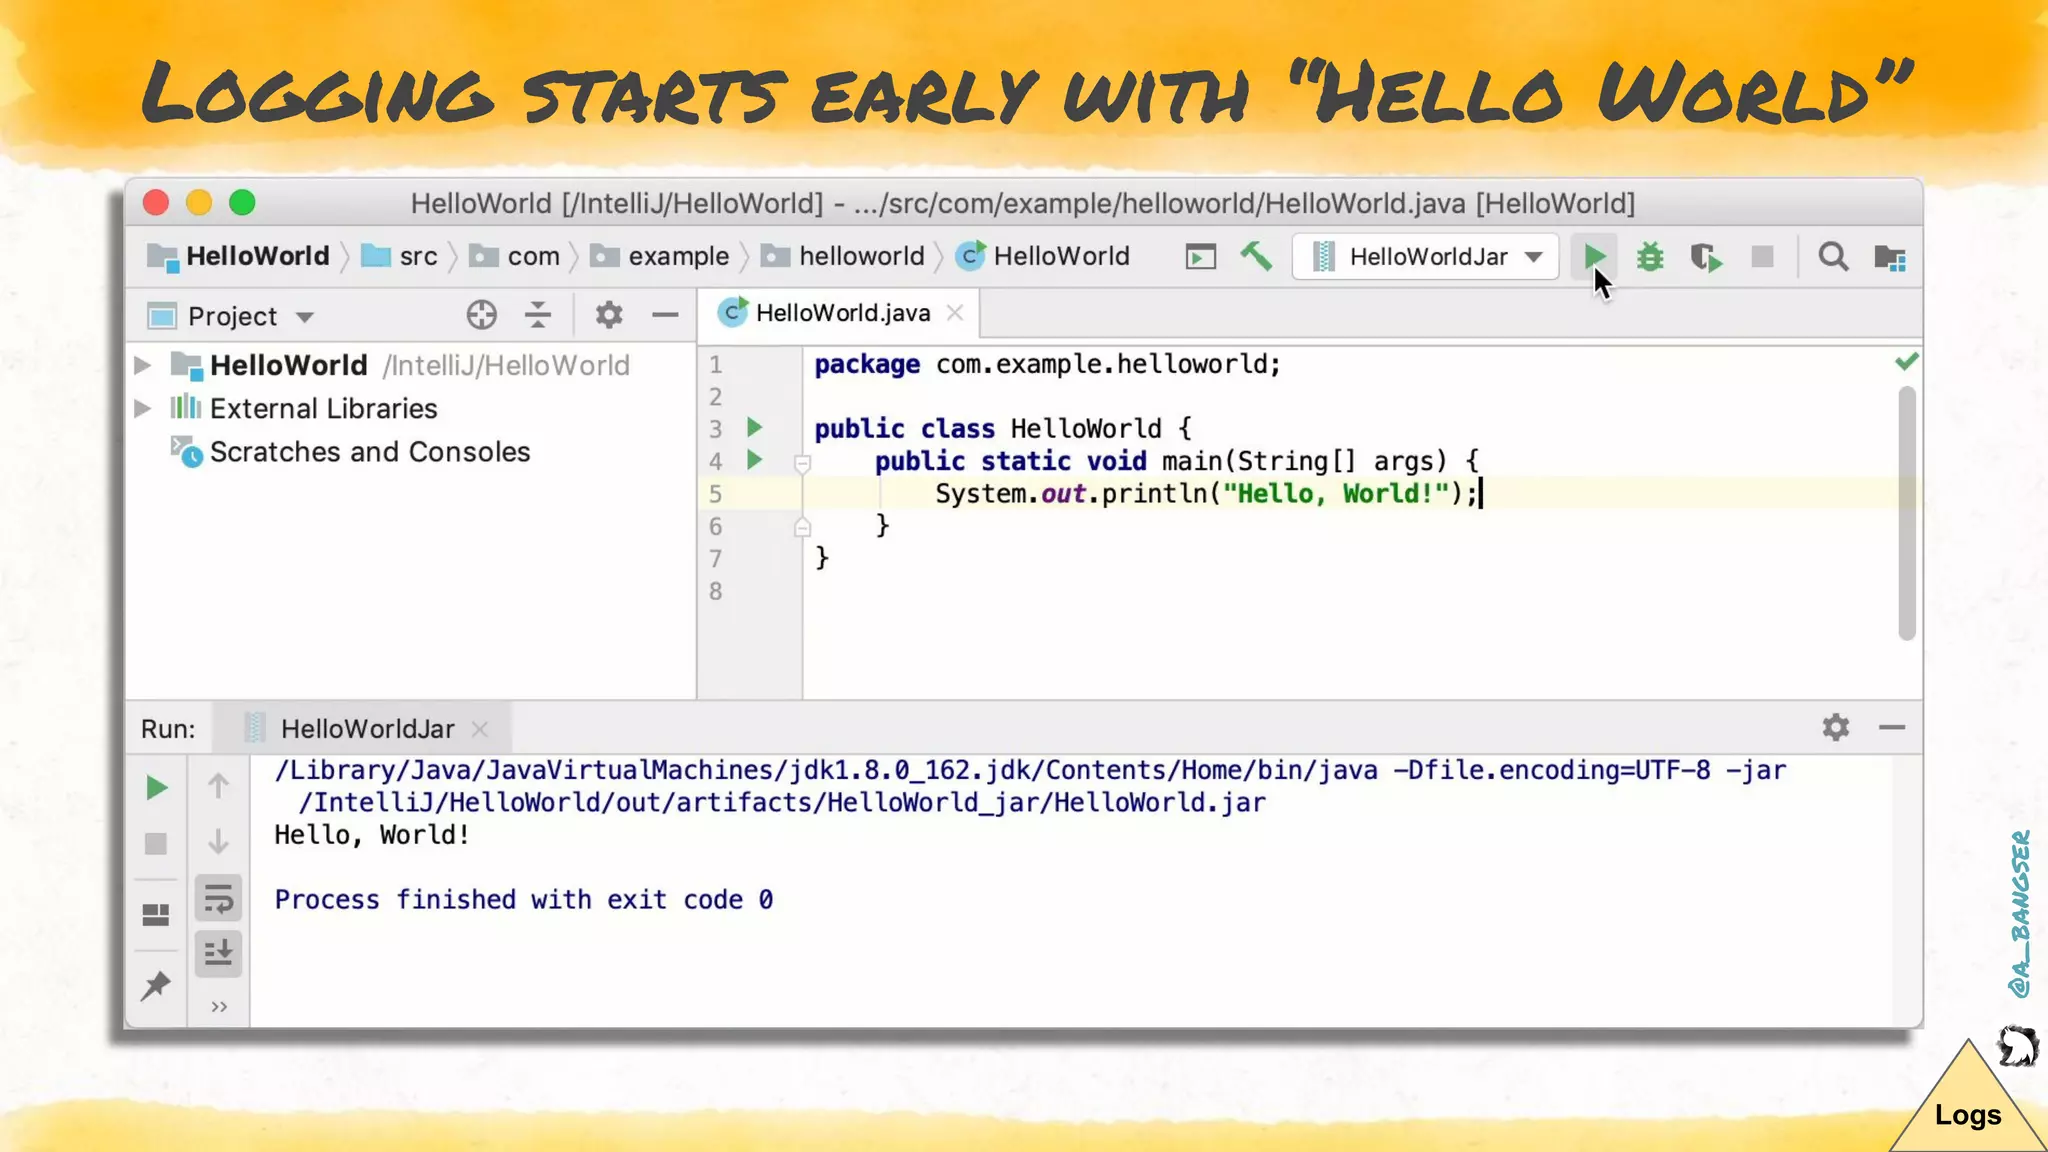Screen dimensions: 2048x1152
Task: Click the run-anything icon beside the hammer
Action: (x=1200, y=257)
